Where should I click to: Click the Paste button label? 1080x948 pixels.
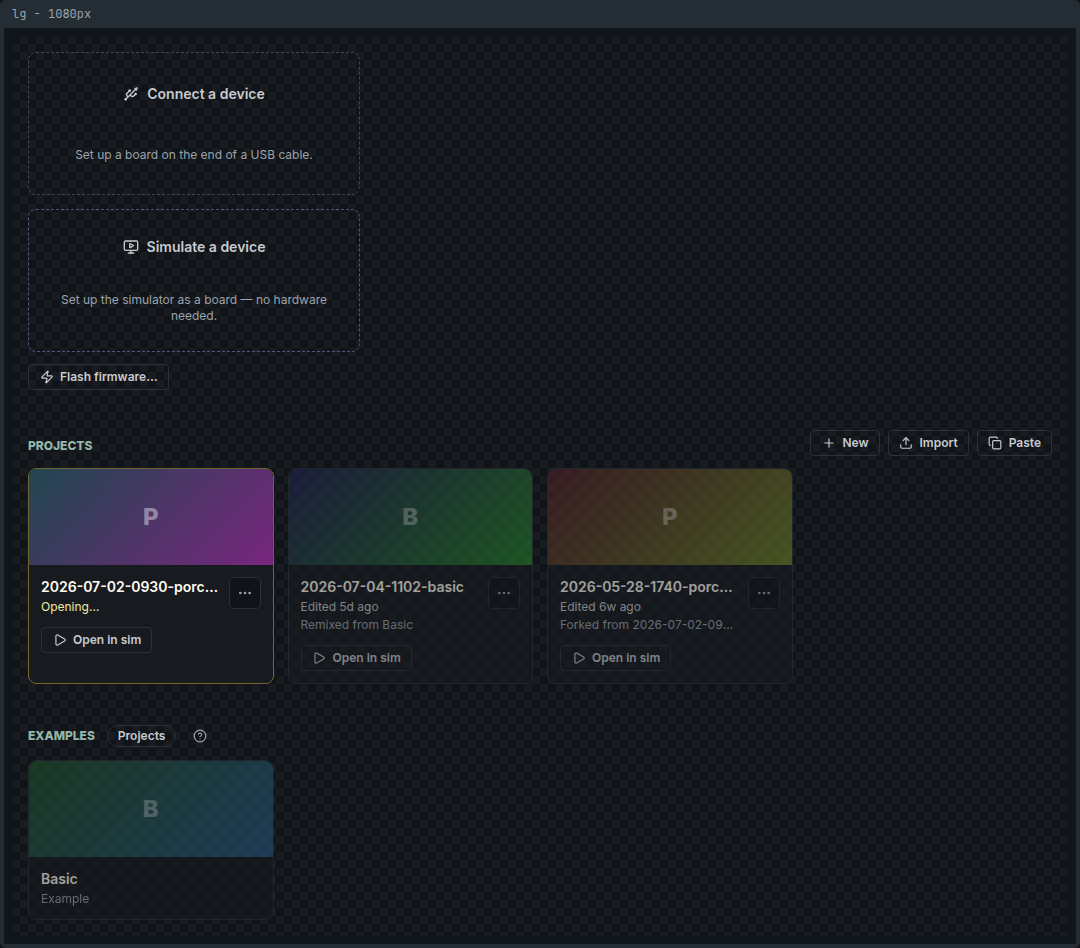[1024, 443]
